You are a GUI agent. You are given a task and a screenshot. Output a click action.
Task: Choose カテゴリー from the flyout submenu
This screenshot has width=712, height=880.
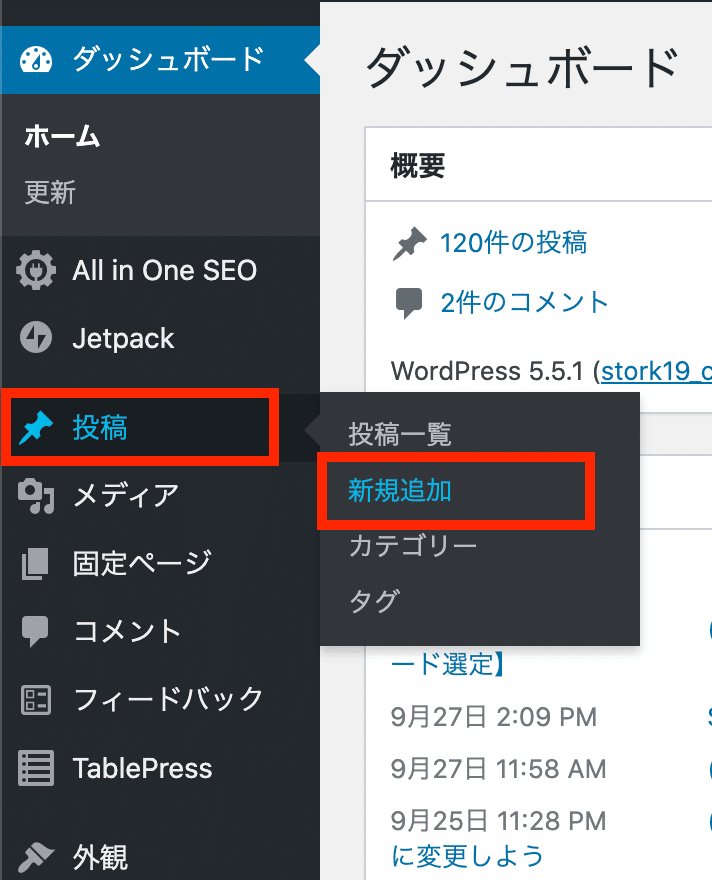413,546
